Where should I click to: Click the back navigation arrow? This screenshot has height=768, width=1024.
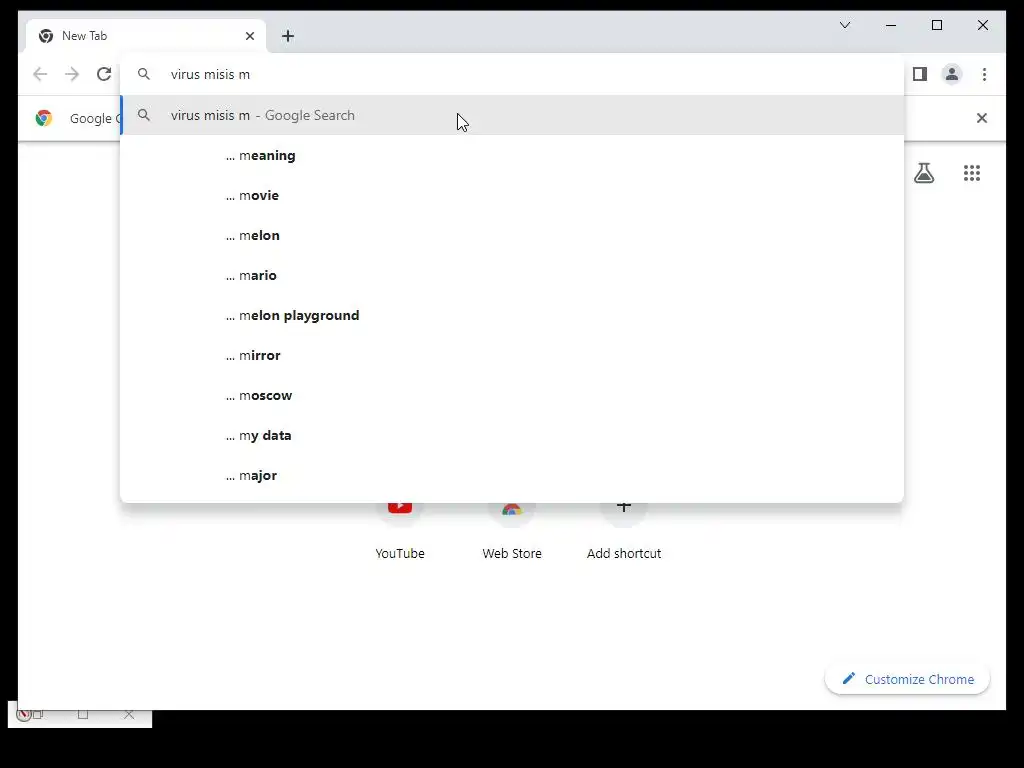(40, 74)
